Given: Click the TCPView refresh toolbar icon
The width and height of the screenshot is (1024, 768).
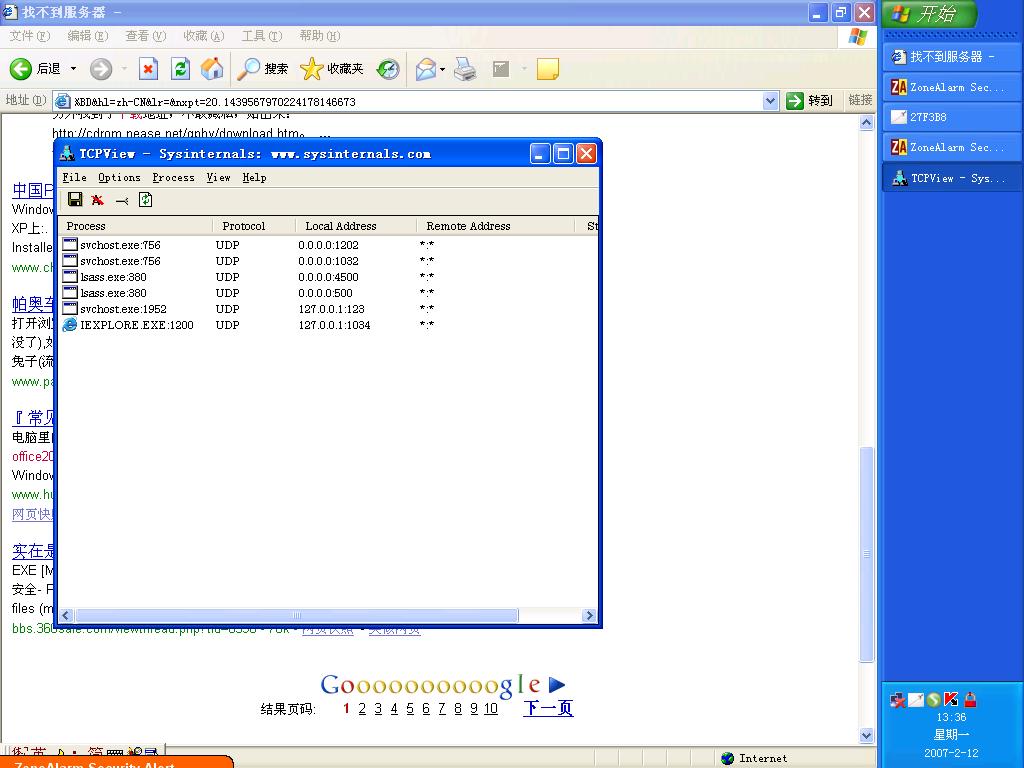Looking at the screenshot, I should coord(146,200).
